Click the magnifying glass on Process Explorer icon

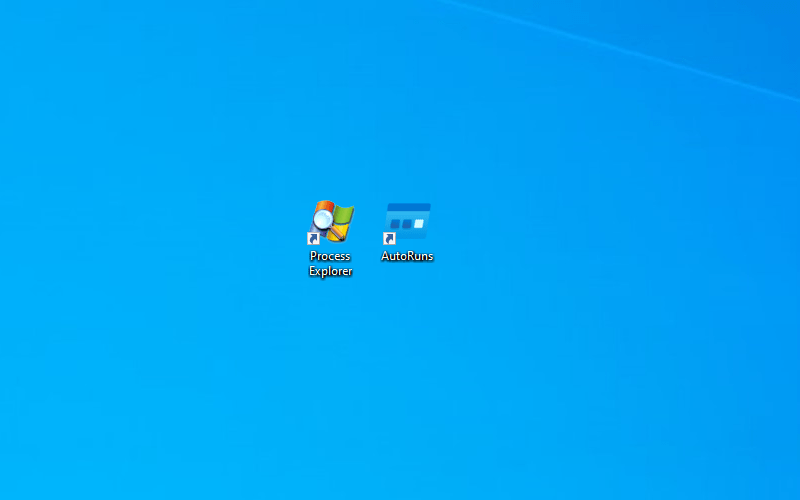coord(324,216)
